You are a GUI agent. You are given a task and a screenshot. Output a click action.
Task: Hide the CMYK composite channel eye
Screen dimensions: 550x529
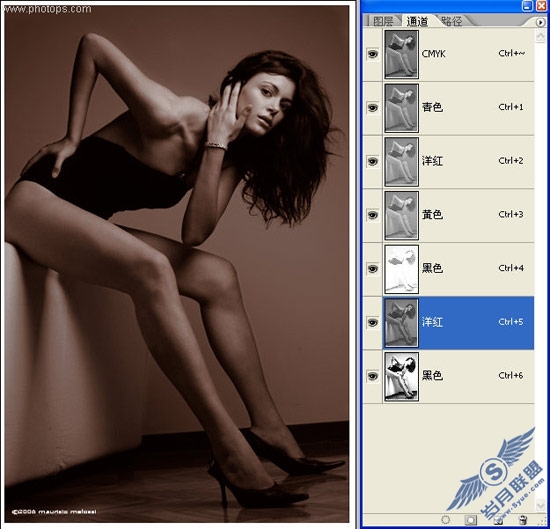[373, 54]
